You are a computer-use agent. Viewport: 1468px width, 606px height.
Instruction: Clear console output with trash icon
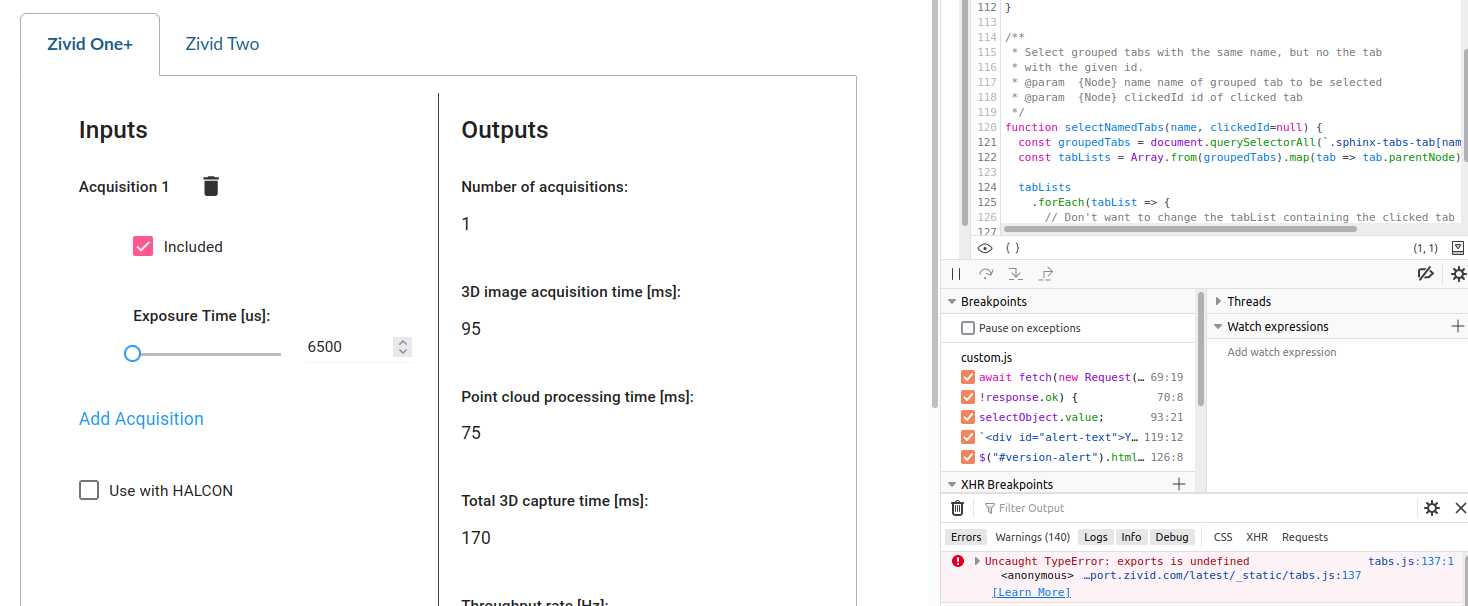coord(957,508)
